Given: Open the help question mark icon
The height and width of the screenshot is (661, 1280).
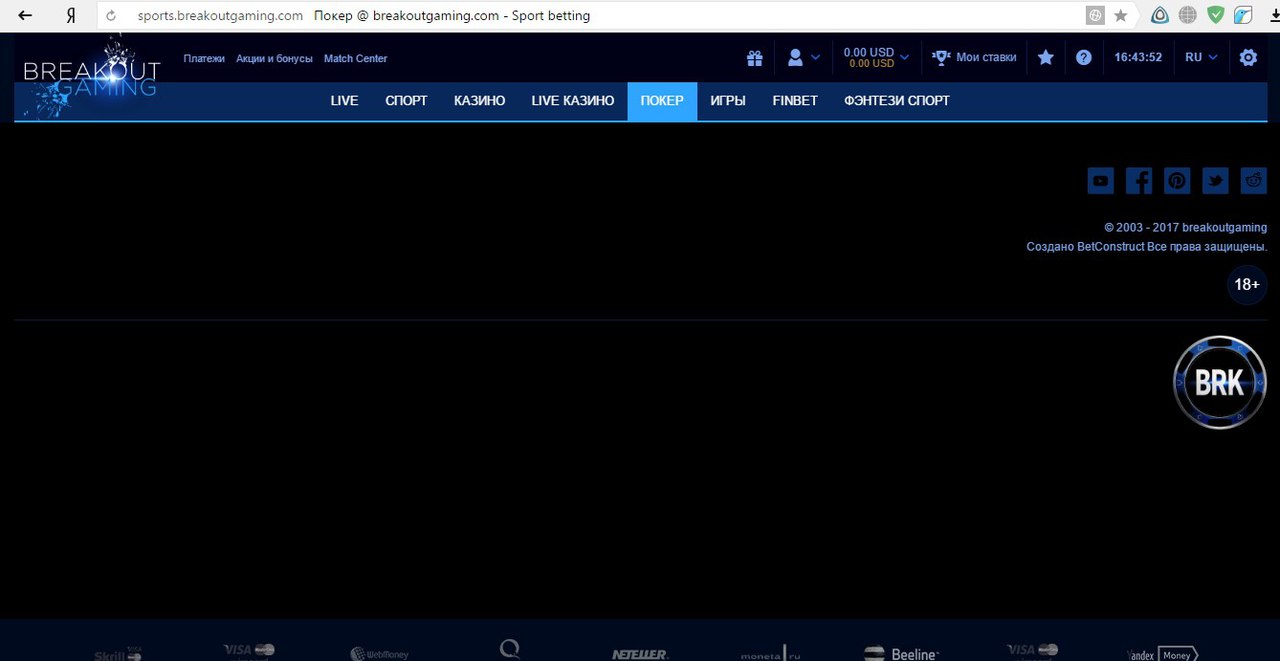Looking at the screenshot, I should click(x=1084, y=58).
